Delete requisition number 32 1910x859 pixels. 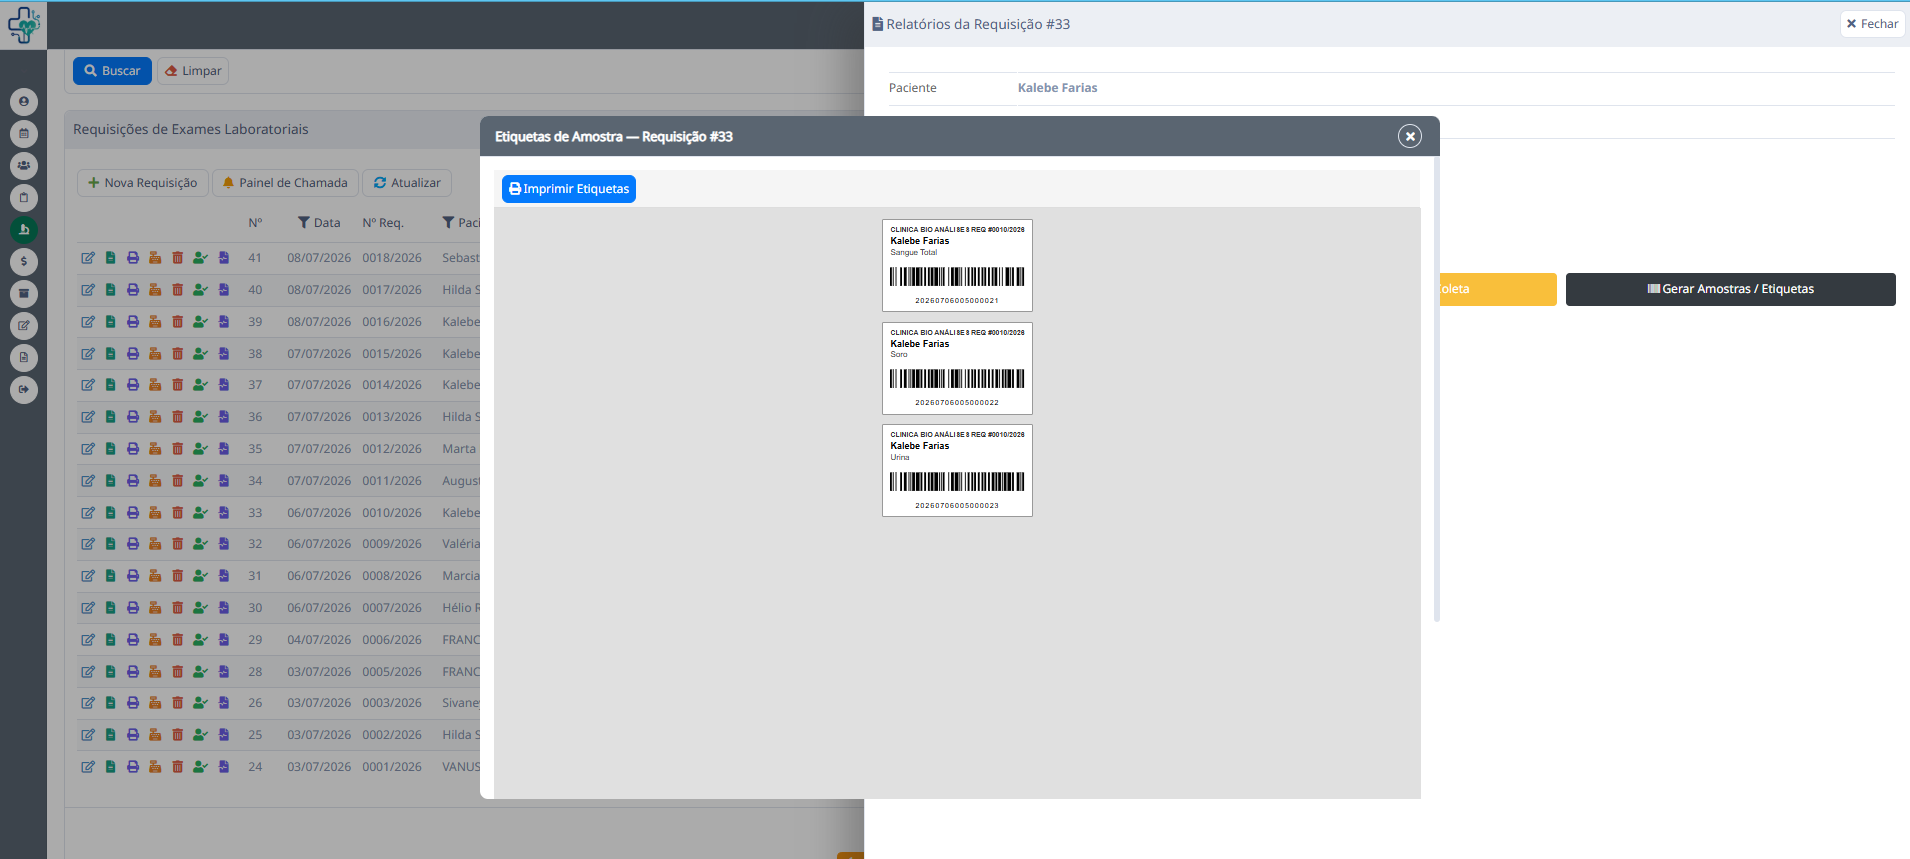tap(178, 544)
